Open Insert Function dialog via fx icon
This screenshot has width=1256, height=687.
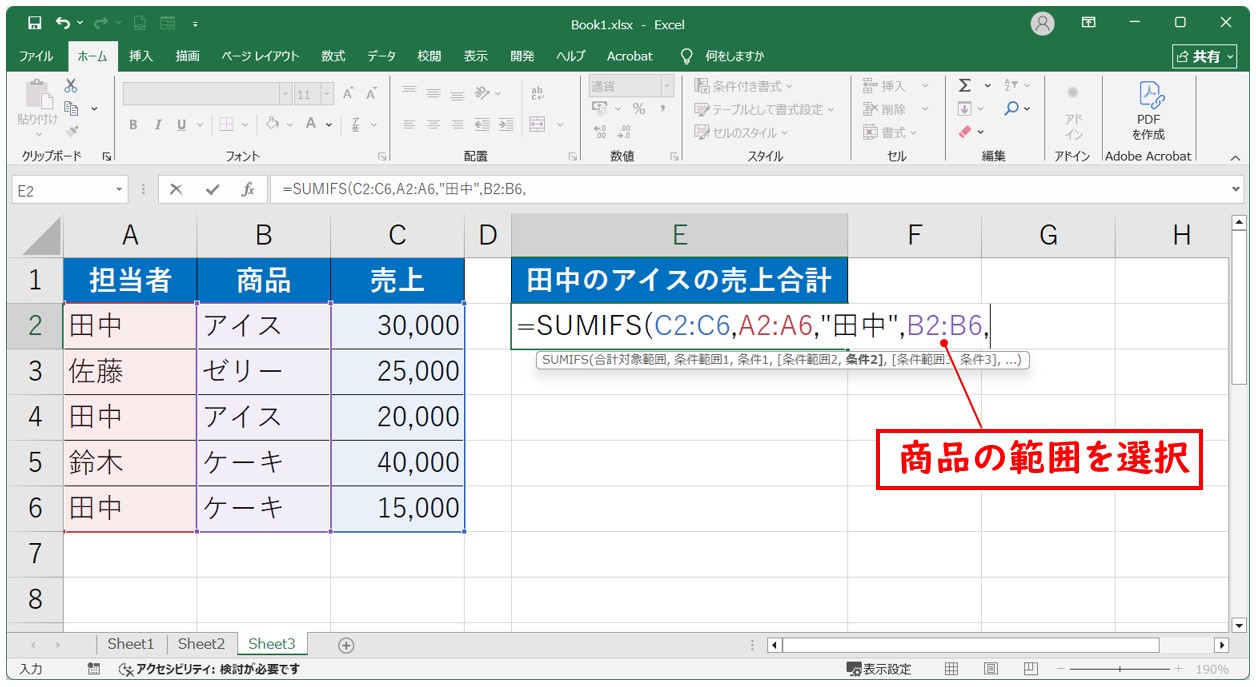(247, 189)
